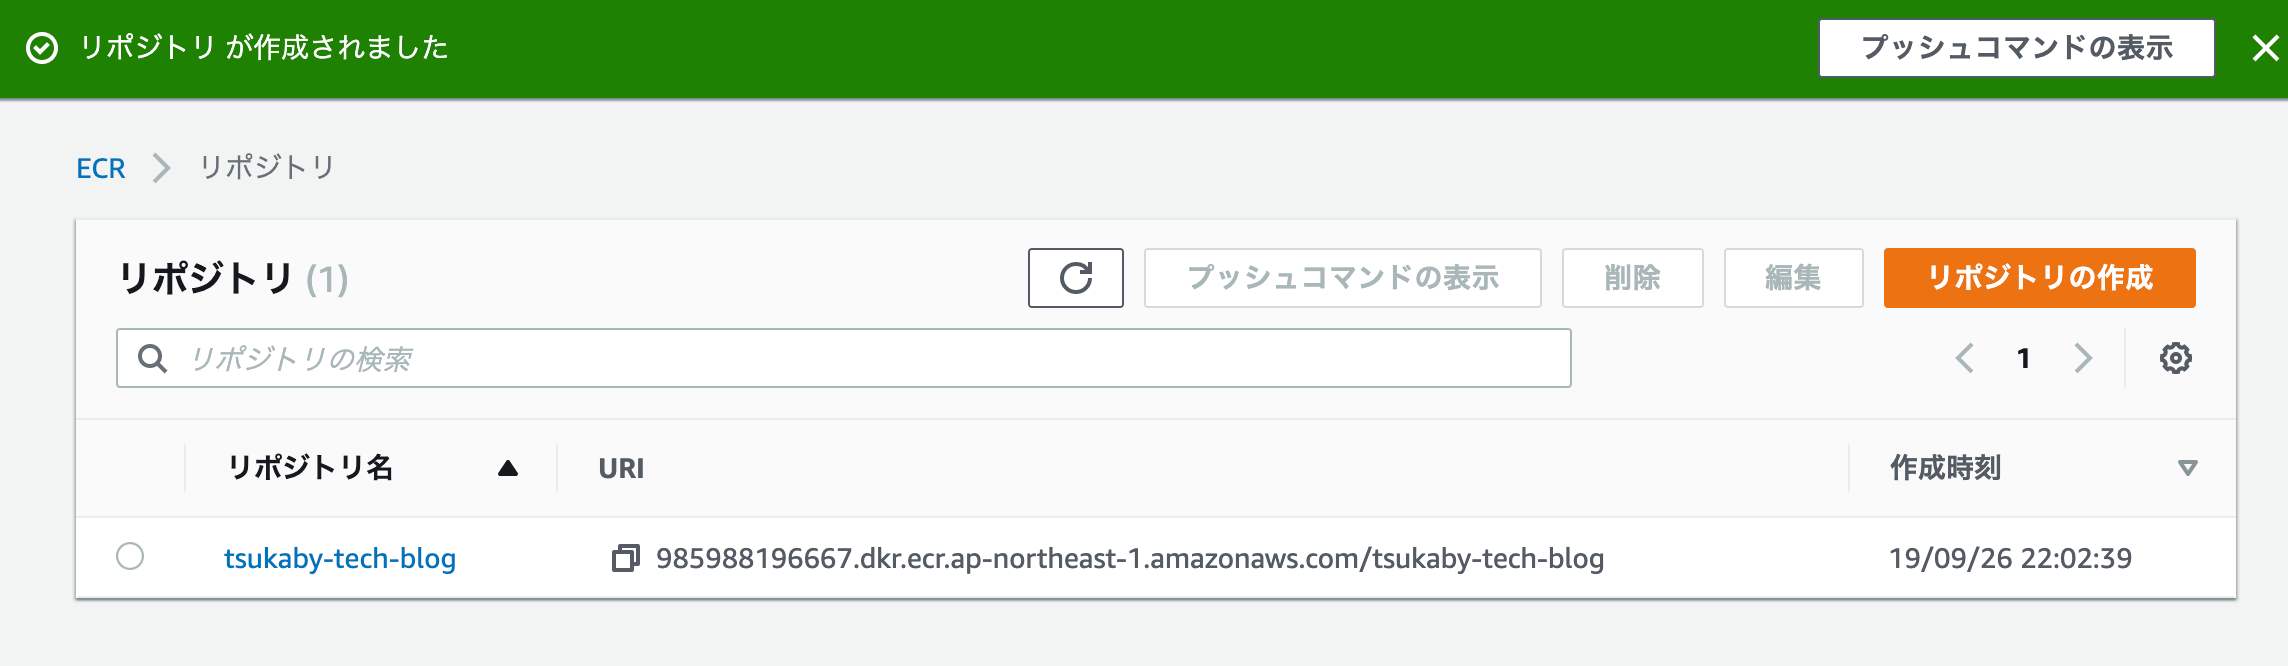
Task: Sort by repository name ascending arrow
Action: (x=508, y=468)
